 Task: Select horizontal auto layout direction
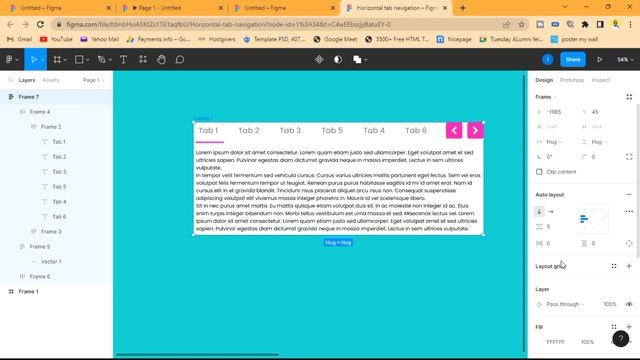click(x=551, y=211)
